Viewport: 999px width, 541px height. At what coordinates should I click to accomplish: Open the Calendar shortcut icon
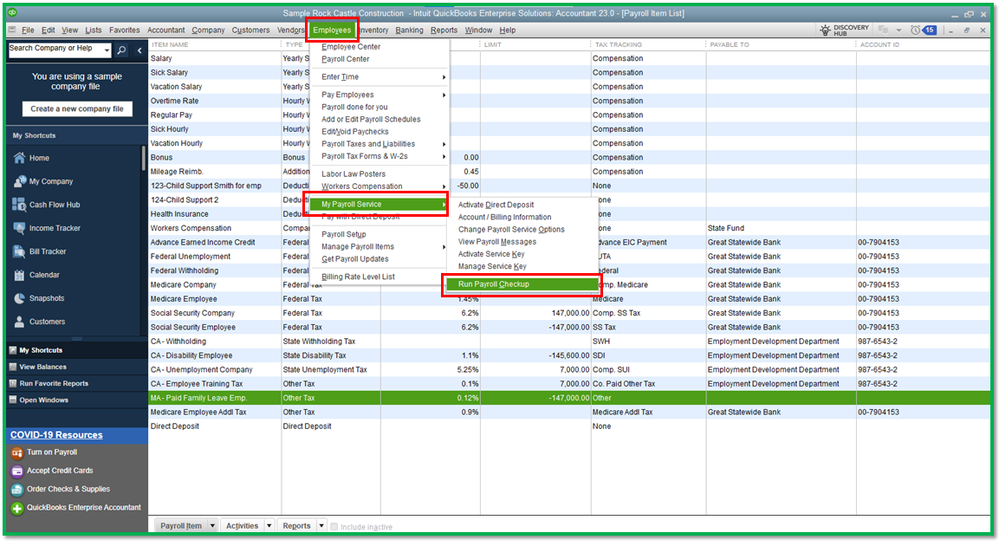(x=19, y=275)
